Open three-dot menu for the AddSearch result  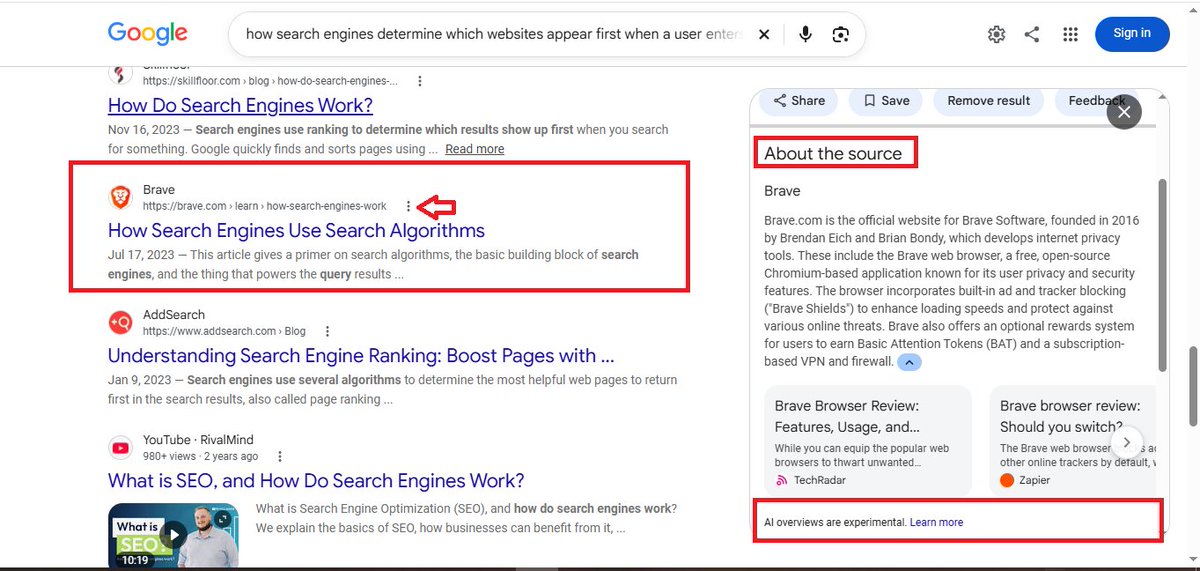tap(327, 331)
